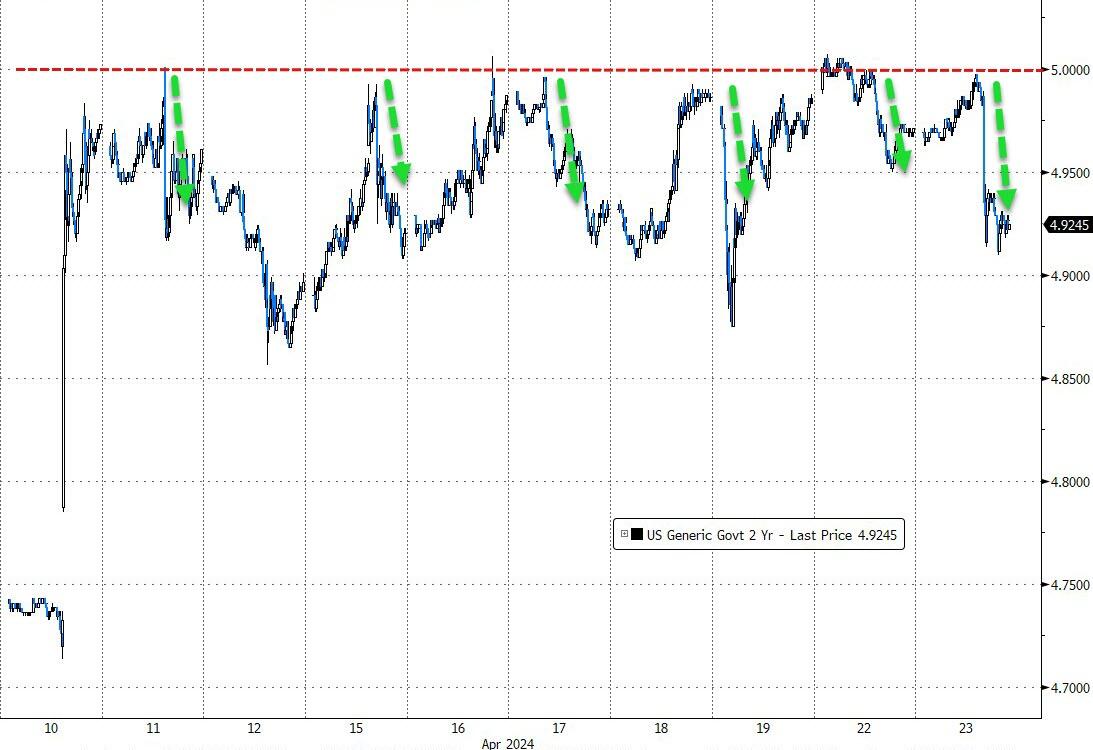Select the 4.9000 y-axis tick label

[1070, 276]
